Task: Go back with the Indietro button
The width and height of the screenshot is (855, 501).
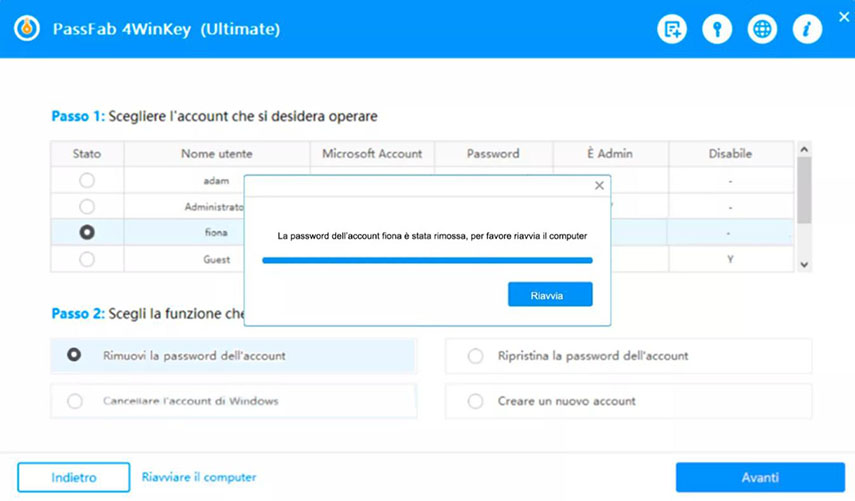Action: coord(73,477)
